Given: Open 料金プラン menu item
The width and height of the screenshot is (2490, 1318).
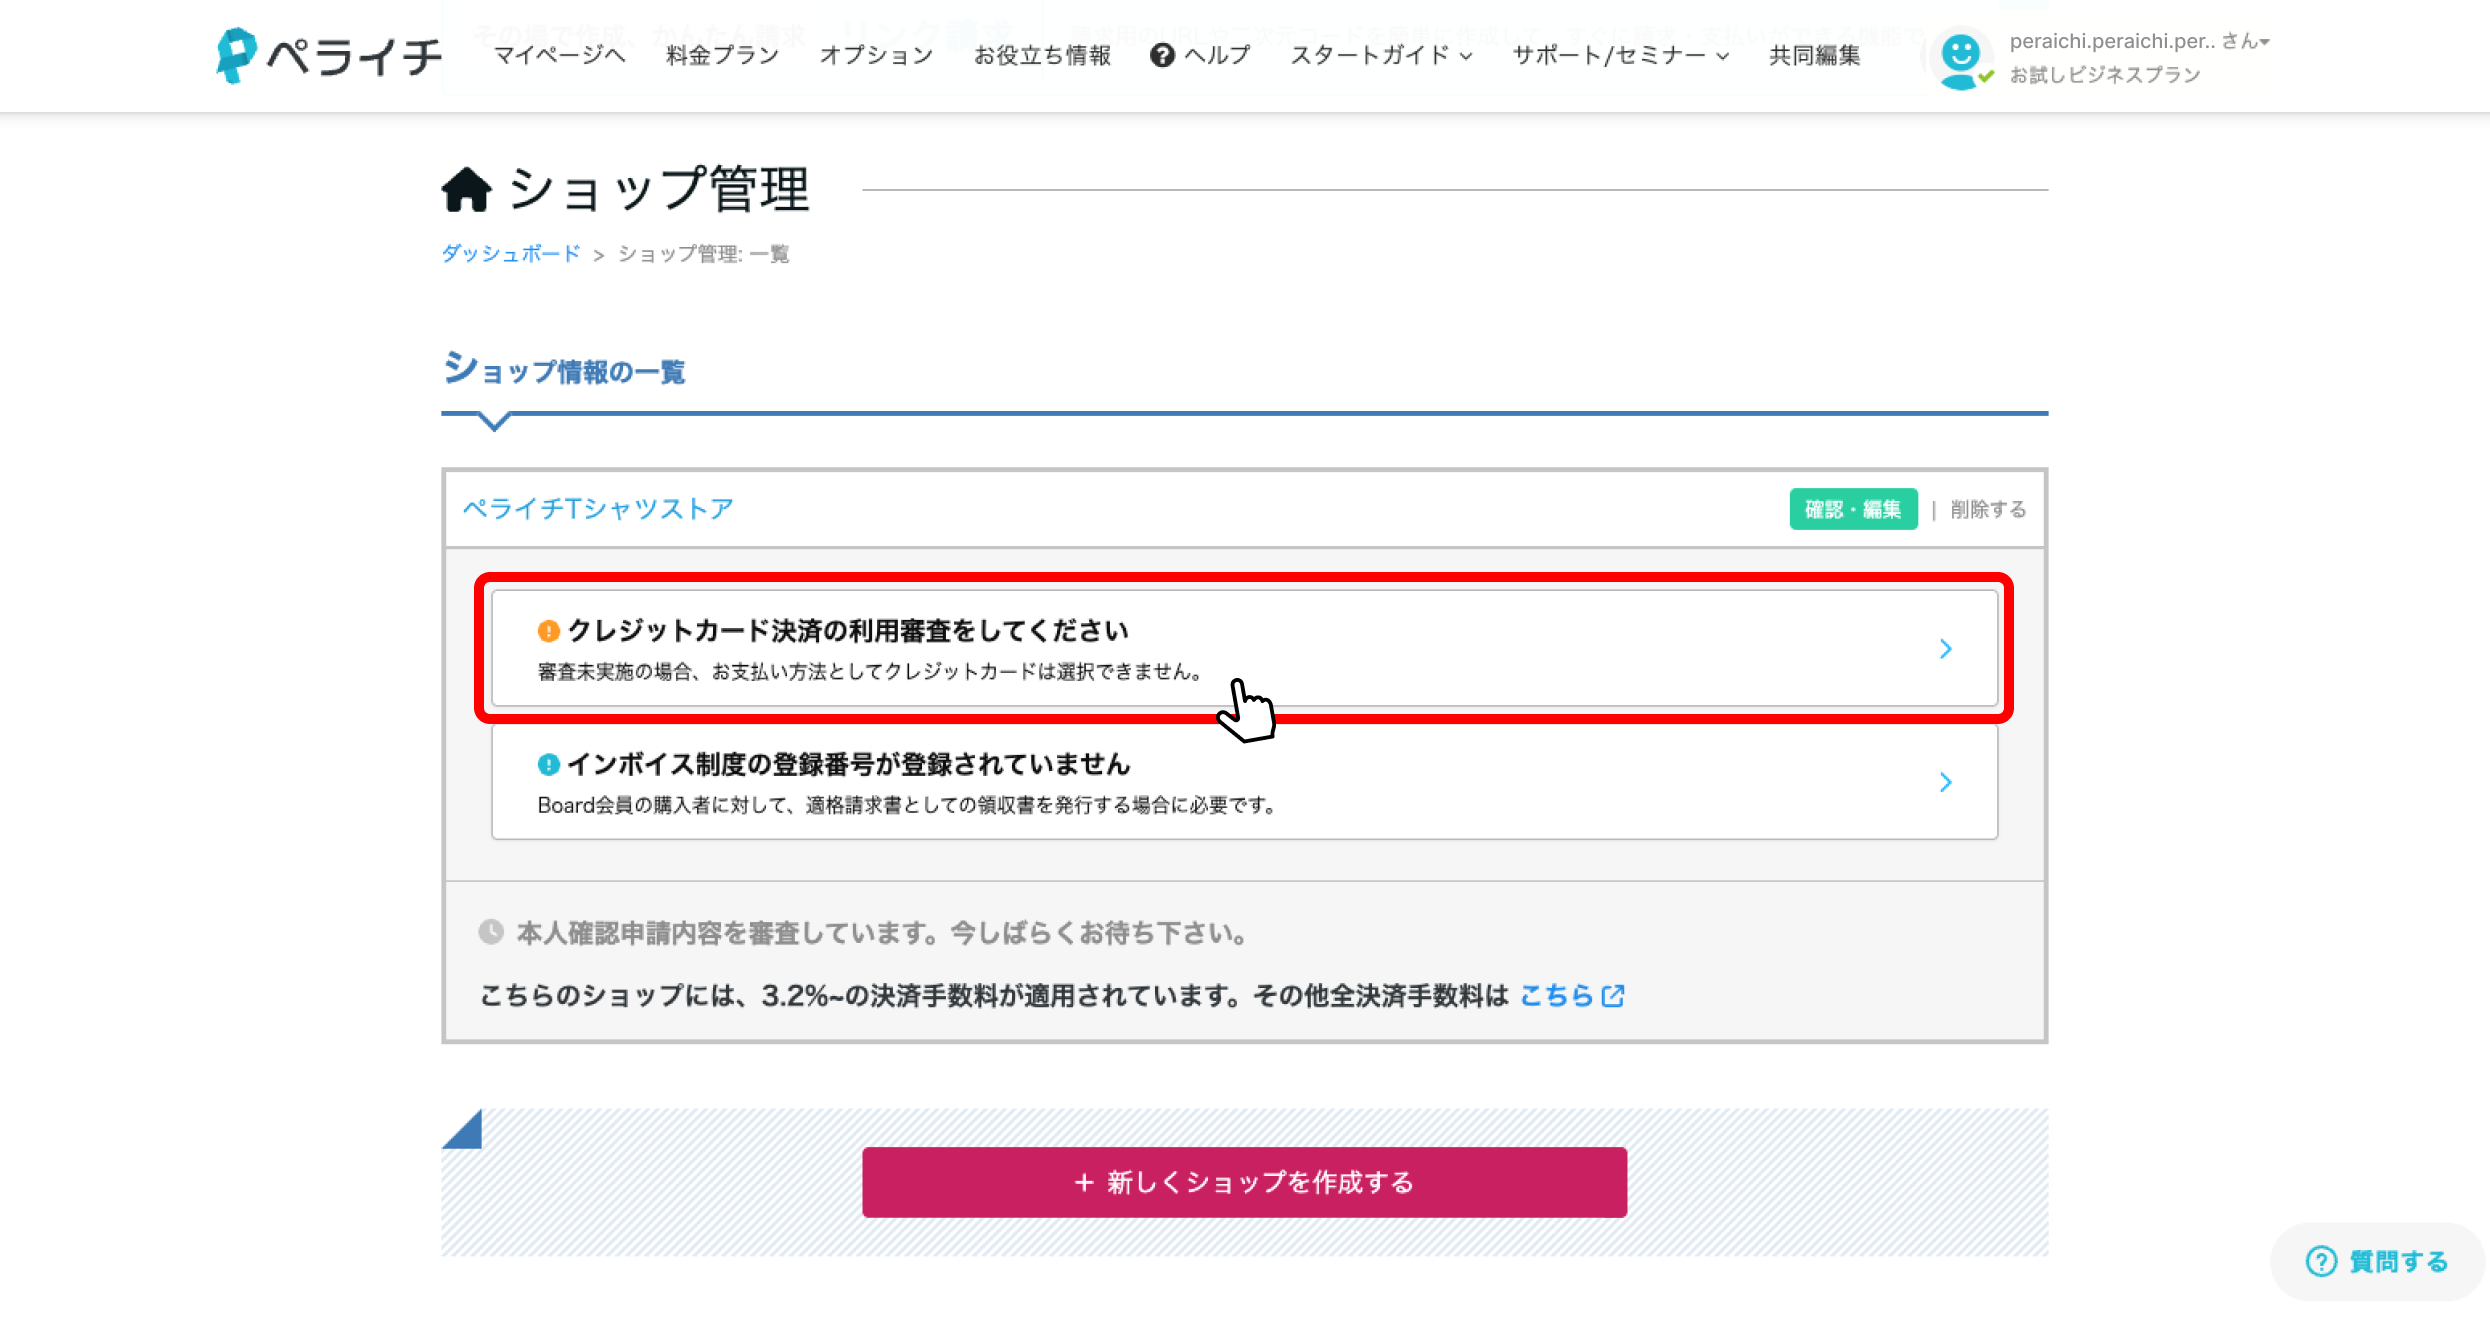Looking at the screenshot, I should pos(722,55).
